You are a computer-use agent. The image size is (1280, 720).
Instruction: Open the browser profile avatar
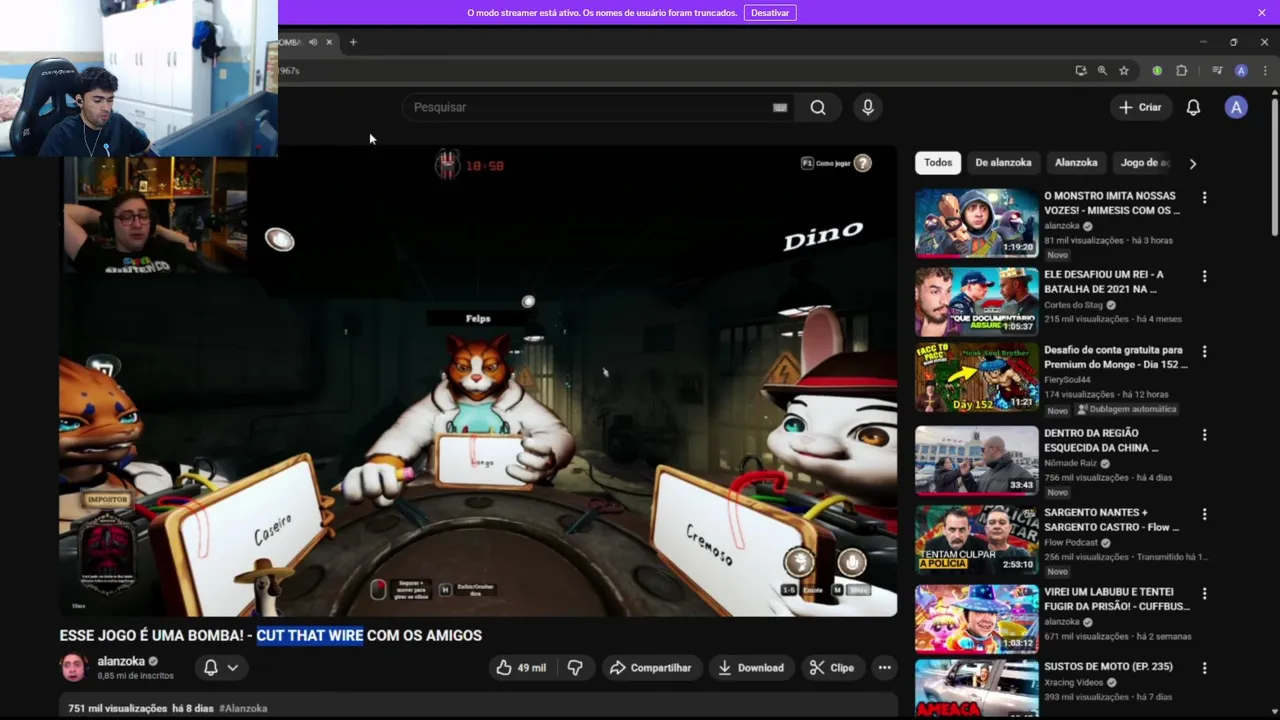(1241, 71)
